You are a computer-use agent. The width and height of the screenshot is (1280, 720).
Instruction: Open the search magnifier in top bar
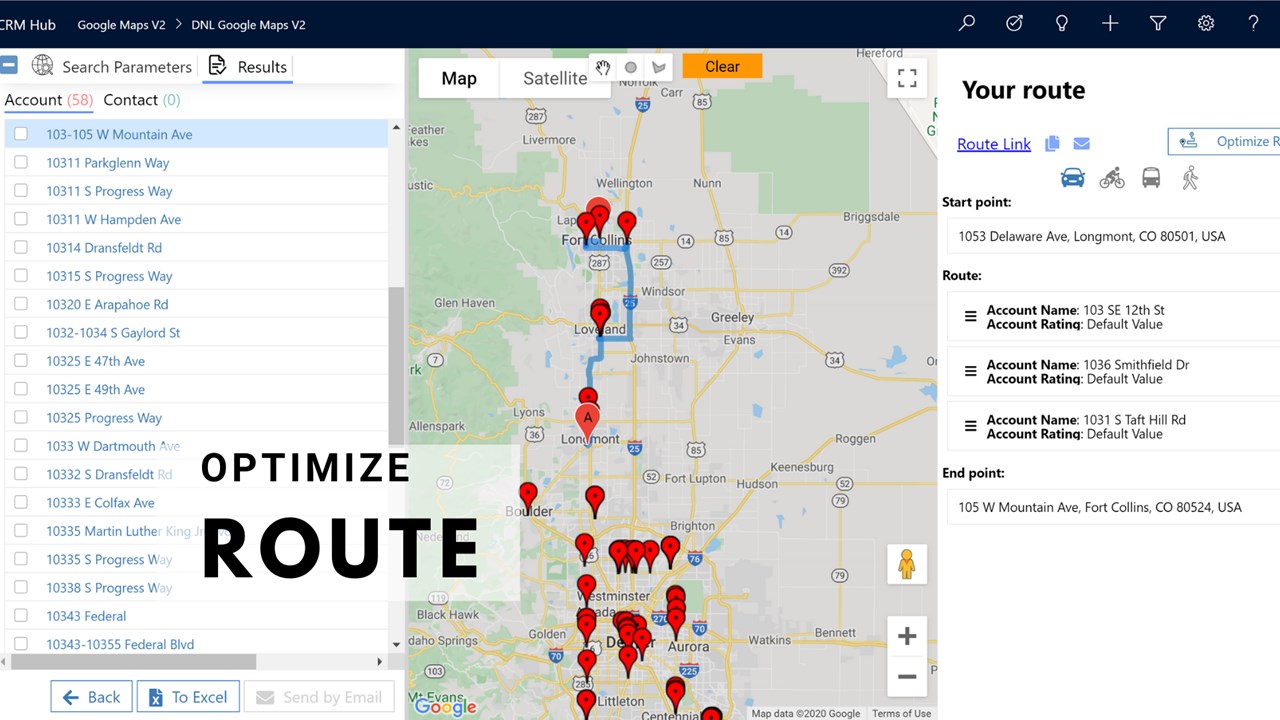(x=966, y=23)
